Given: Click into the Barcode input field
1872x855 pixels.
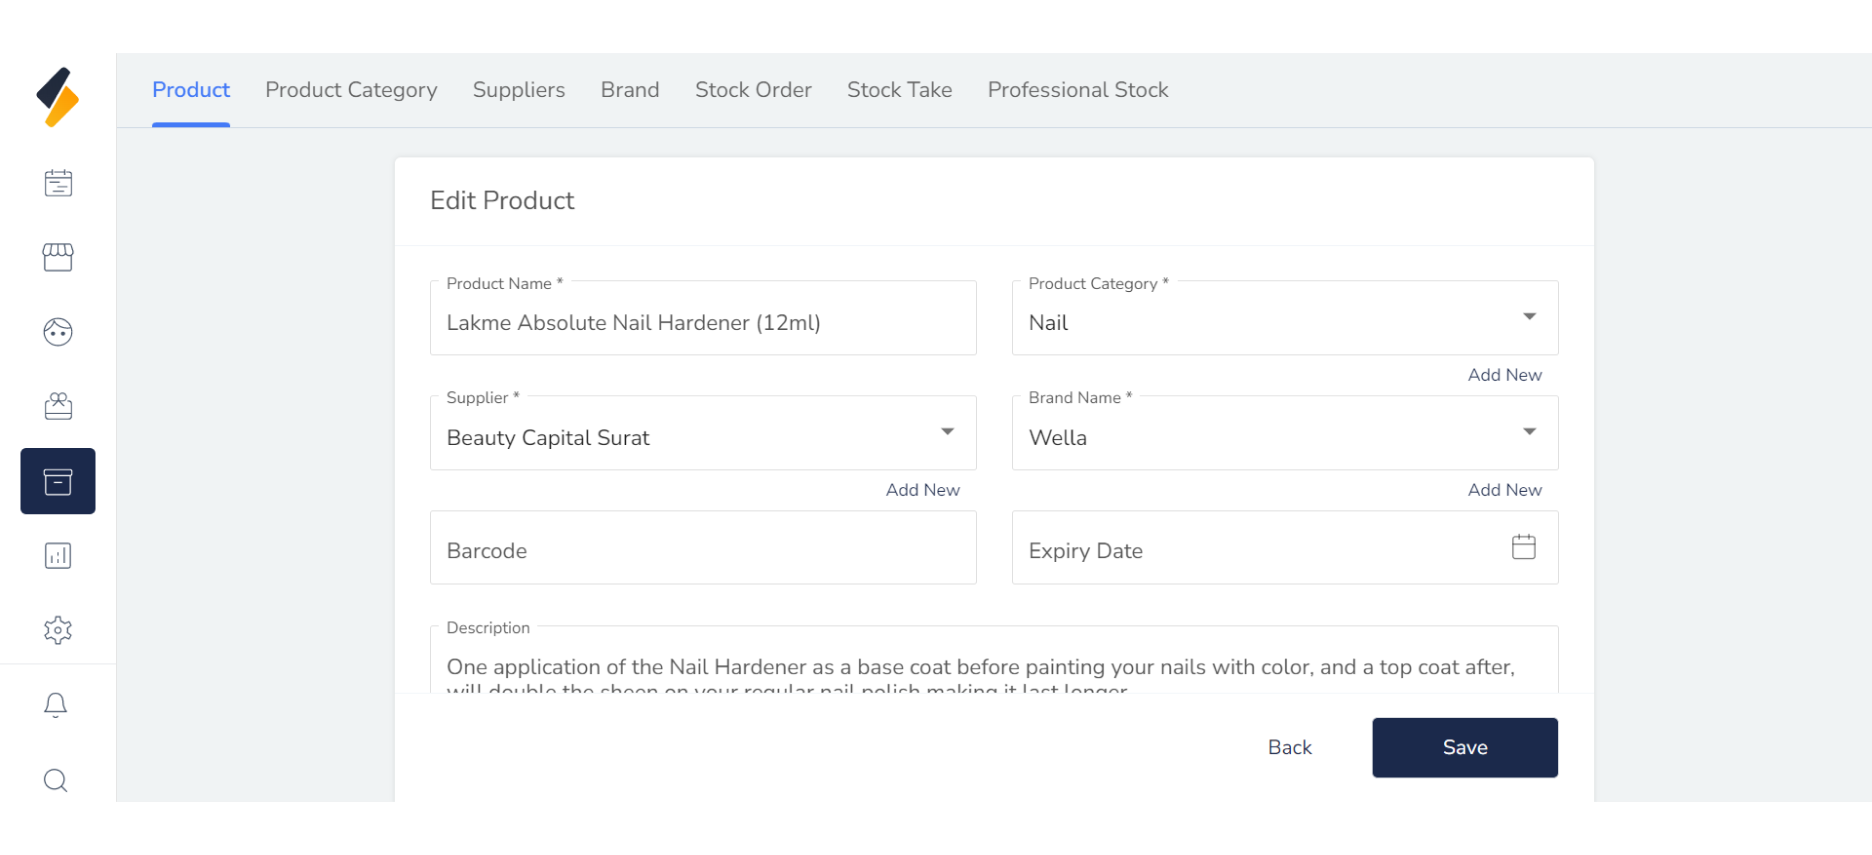Looking at the screenshot, I should (702, 549).
